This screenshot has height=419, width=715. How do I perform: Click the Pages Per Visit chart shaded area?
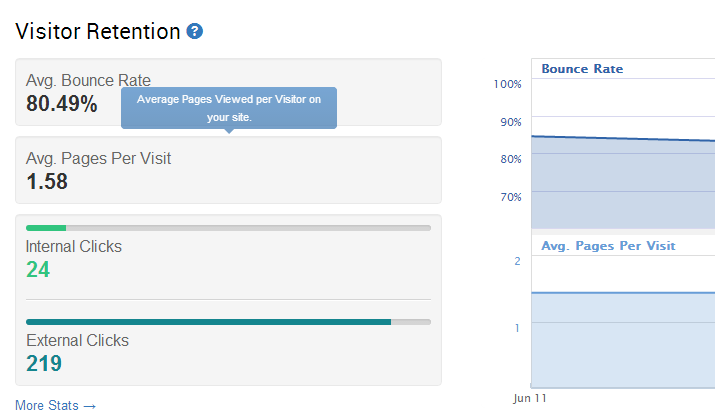pyautogui.click(x=623, y=340)
